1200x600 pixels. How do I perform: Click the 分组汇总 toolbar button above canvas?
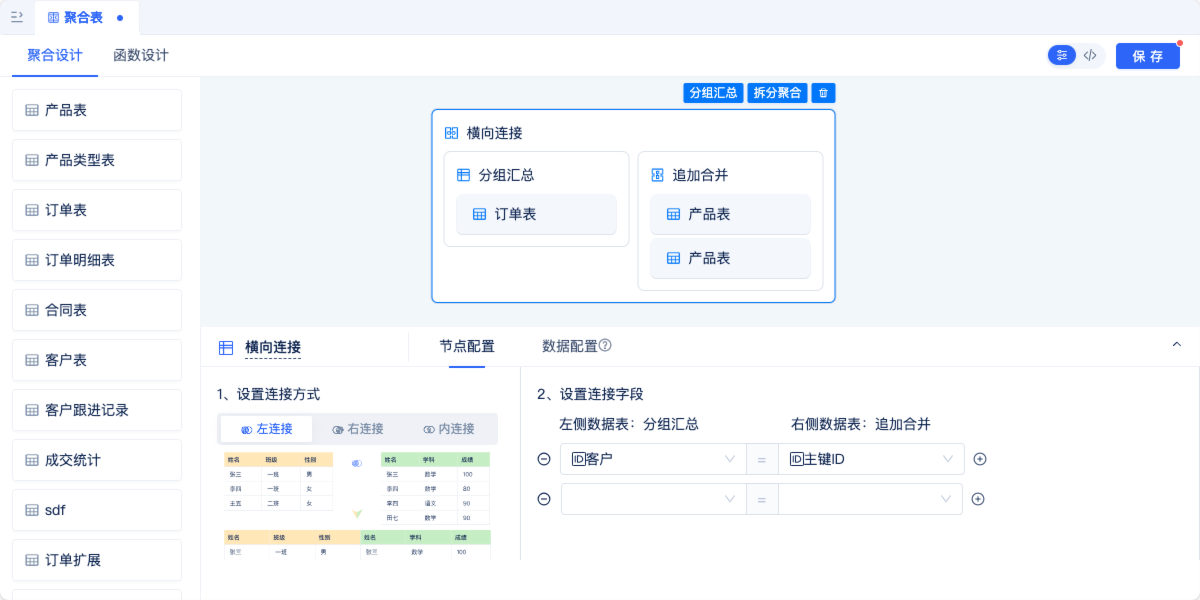point(714,93)
